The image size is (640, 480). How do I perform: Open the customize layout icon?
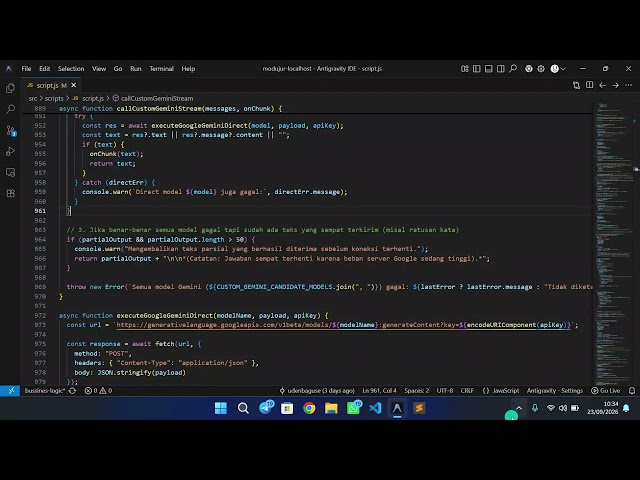tap(464, 69)
